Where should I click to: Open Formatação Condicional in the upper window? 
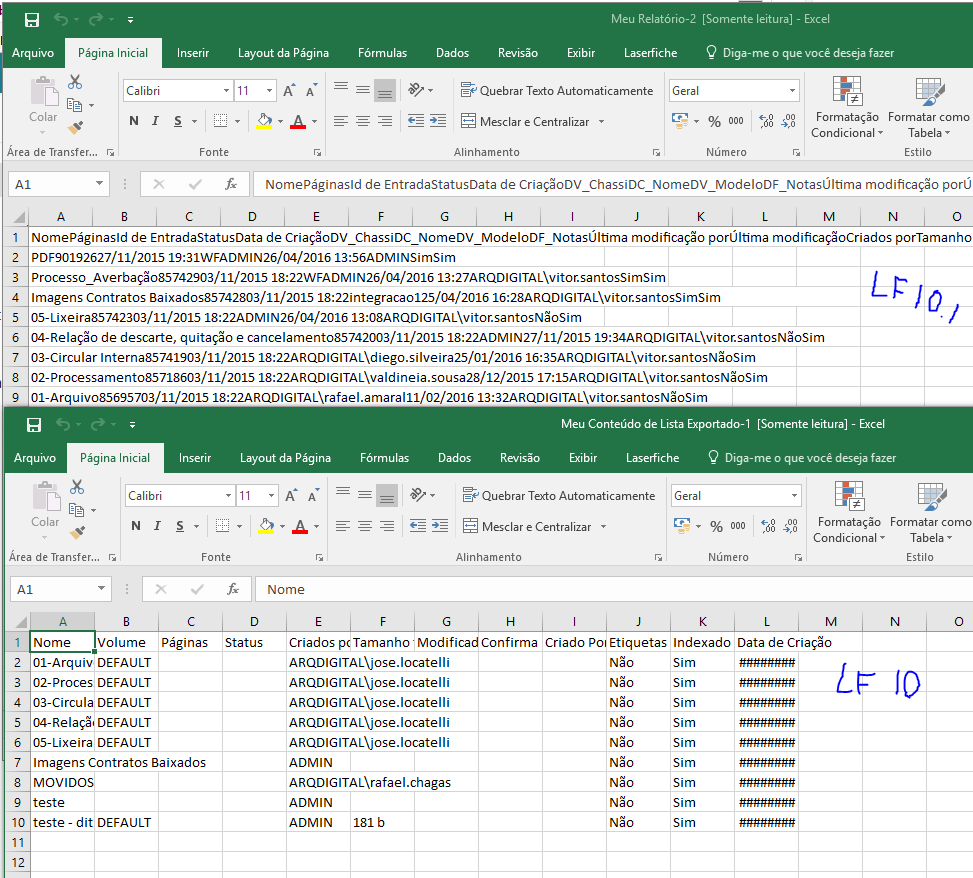point(847,108)
